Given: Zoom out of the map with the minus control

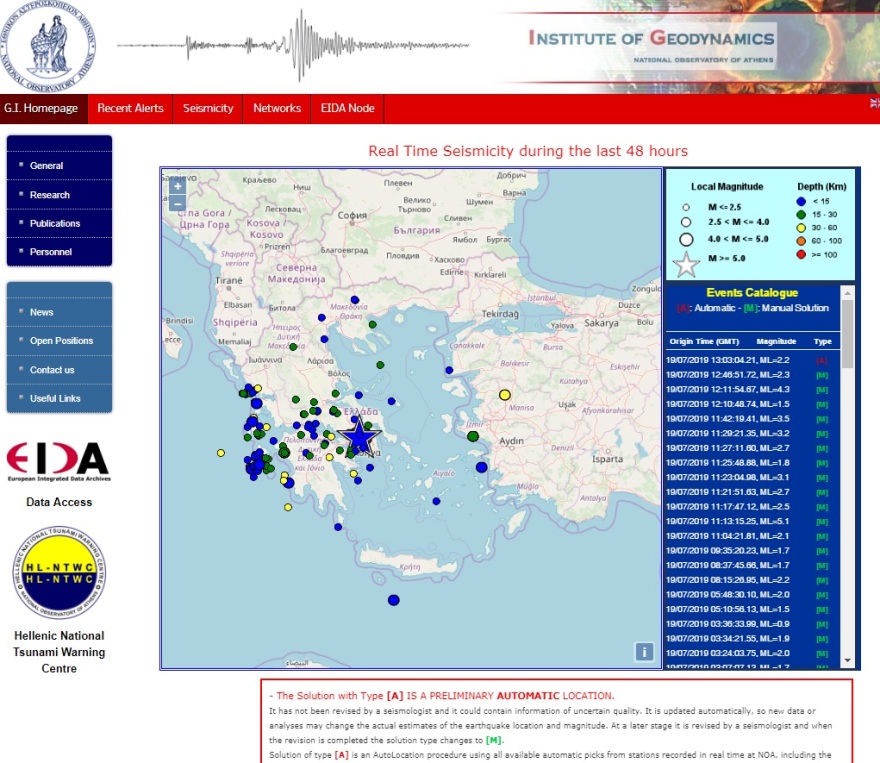Looking at the screenshot, I should (x=176, y=204).
